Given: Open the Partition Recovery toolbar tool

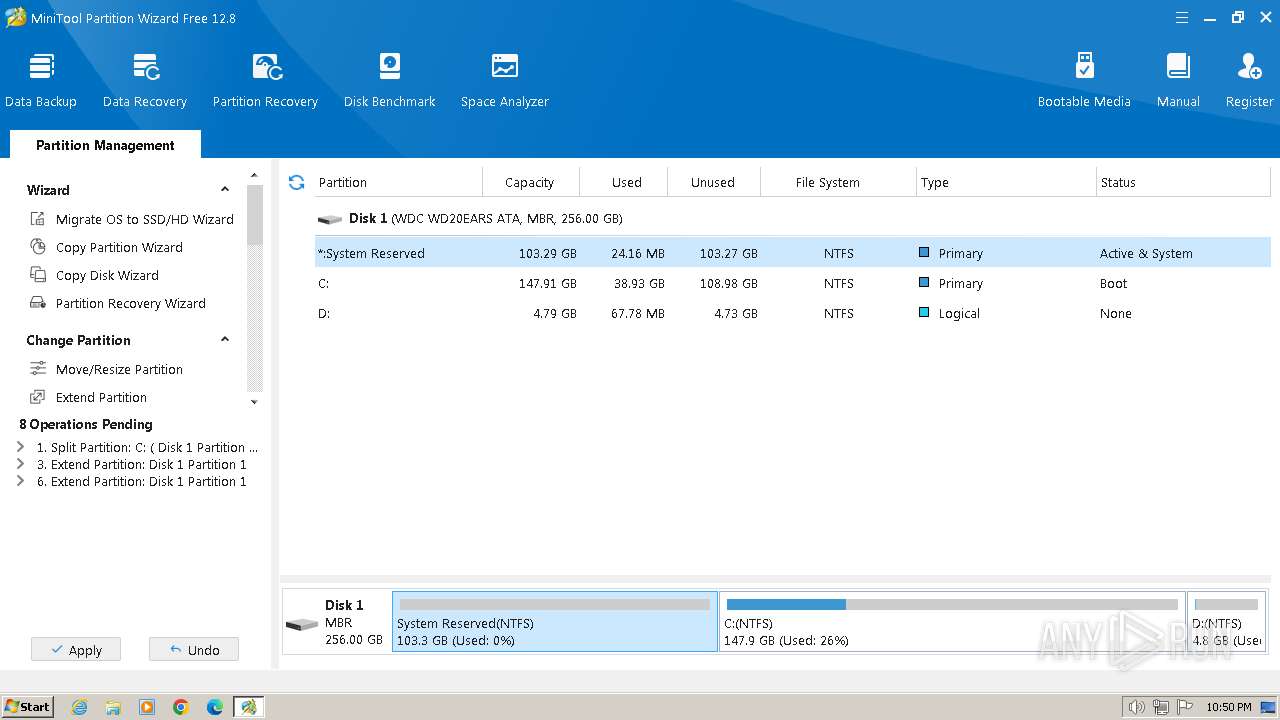Looking at the screenshot, I should 265,80.
